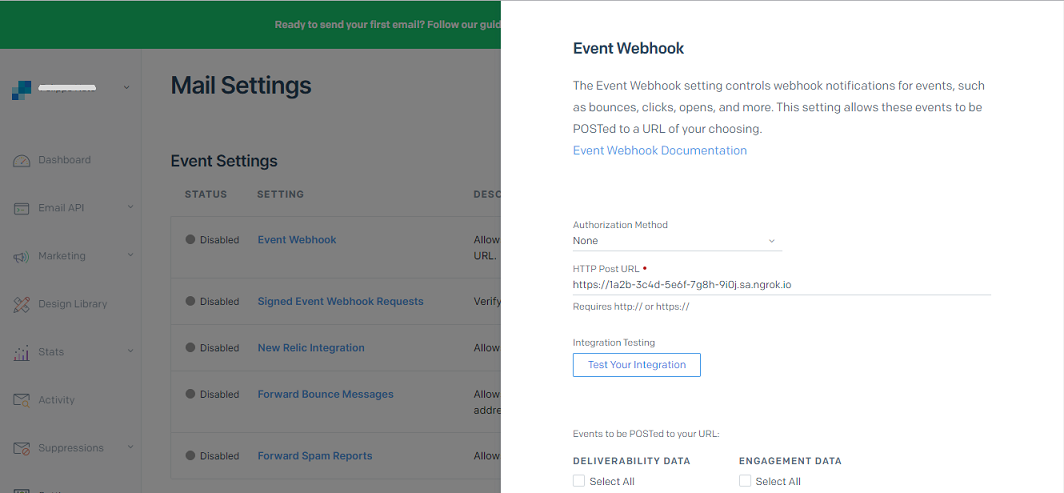This screenshot has width=1064, height=493.
Task: Click the Test Your Integration button
Action: coord(636,365)
